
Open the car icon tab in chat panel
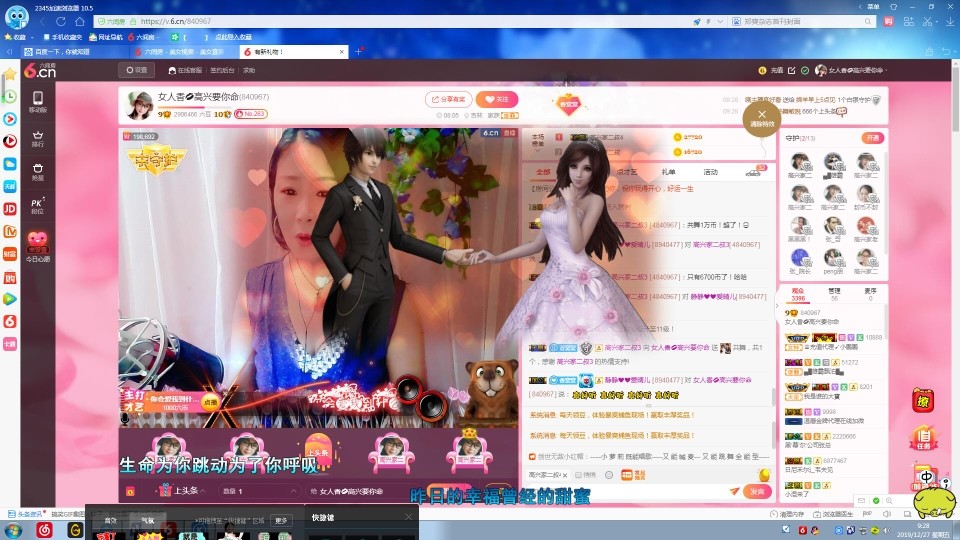tap(753, 173)
